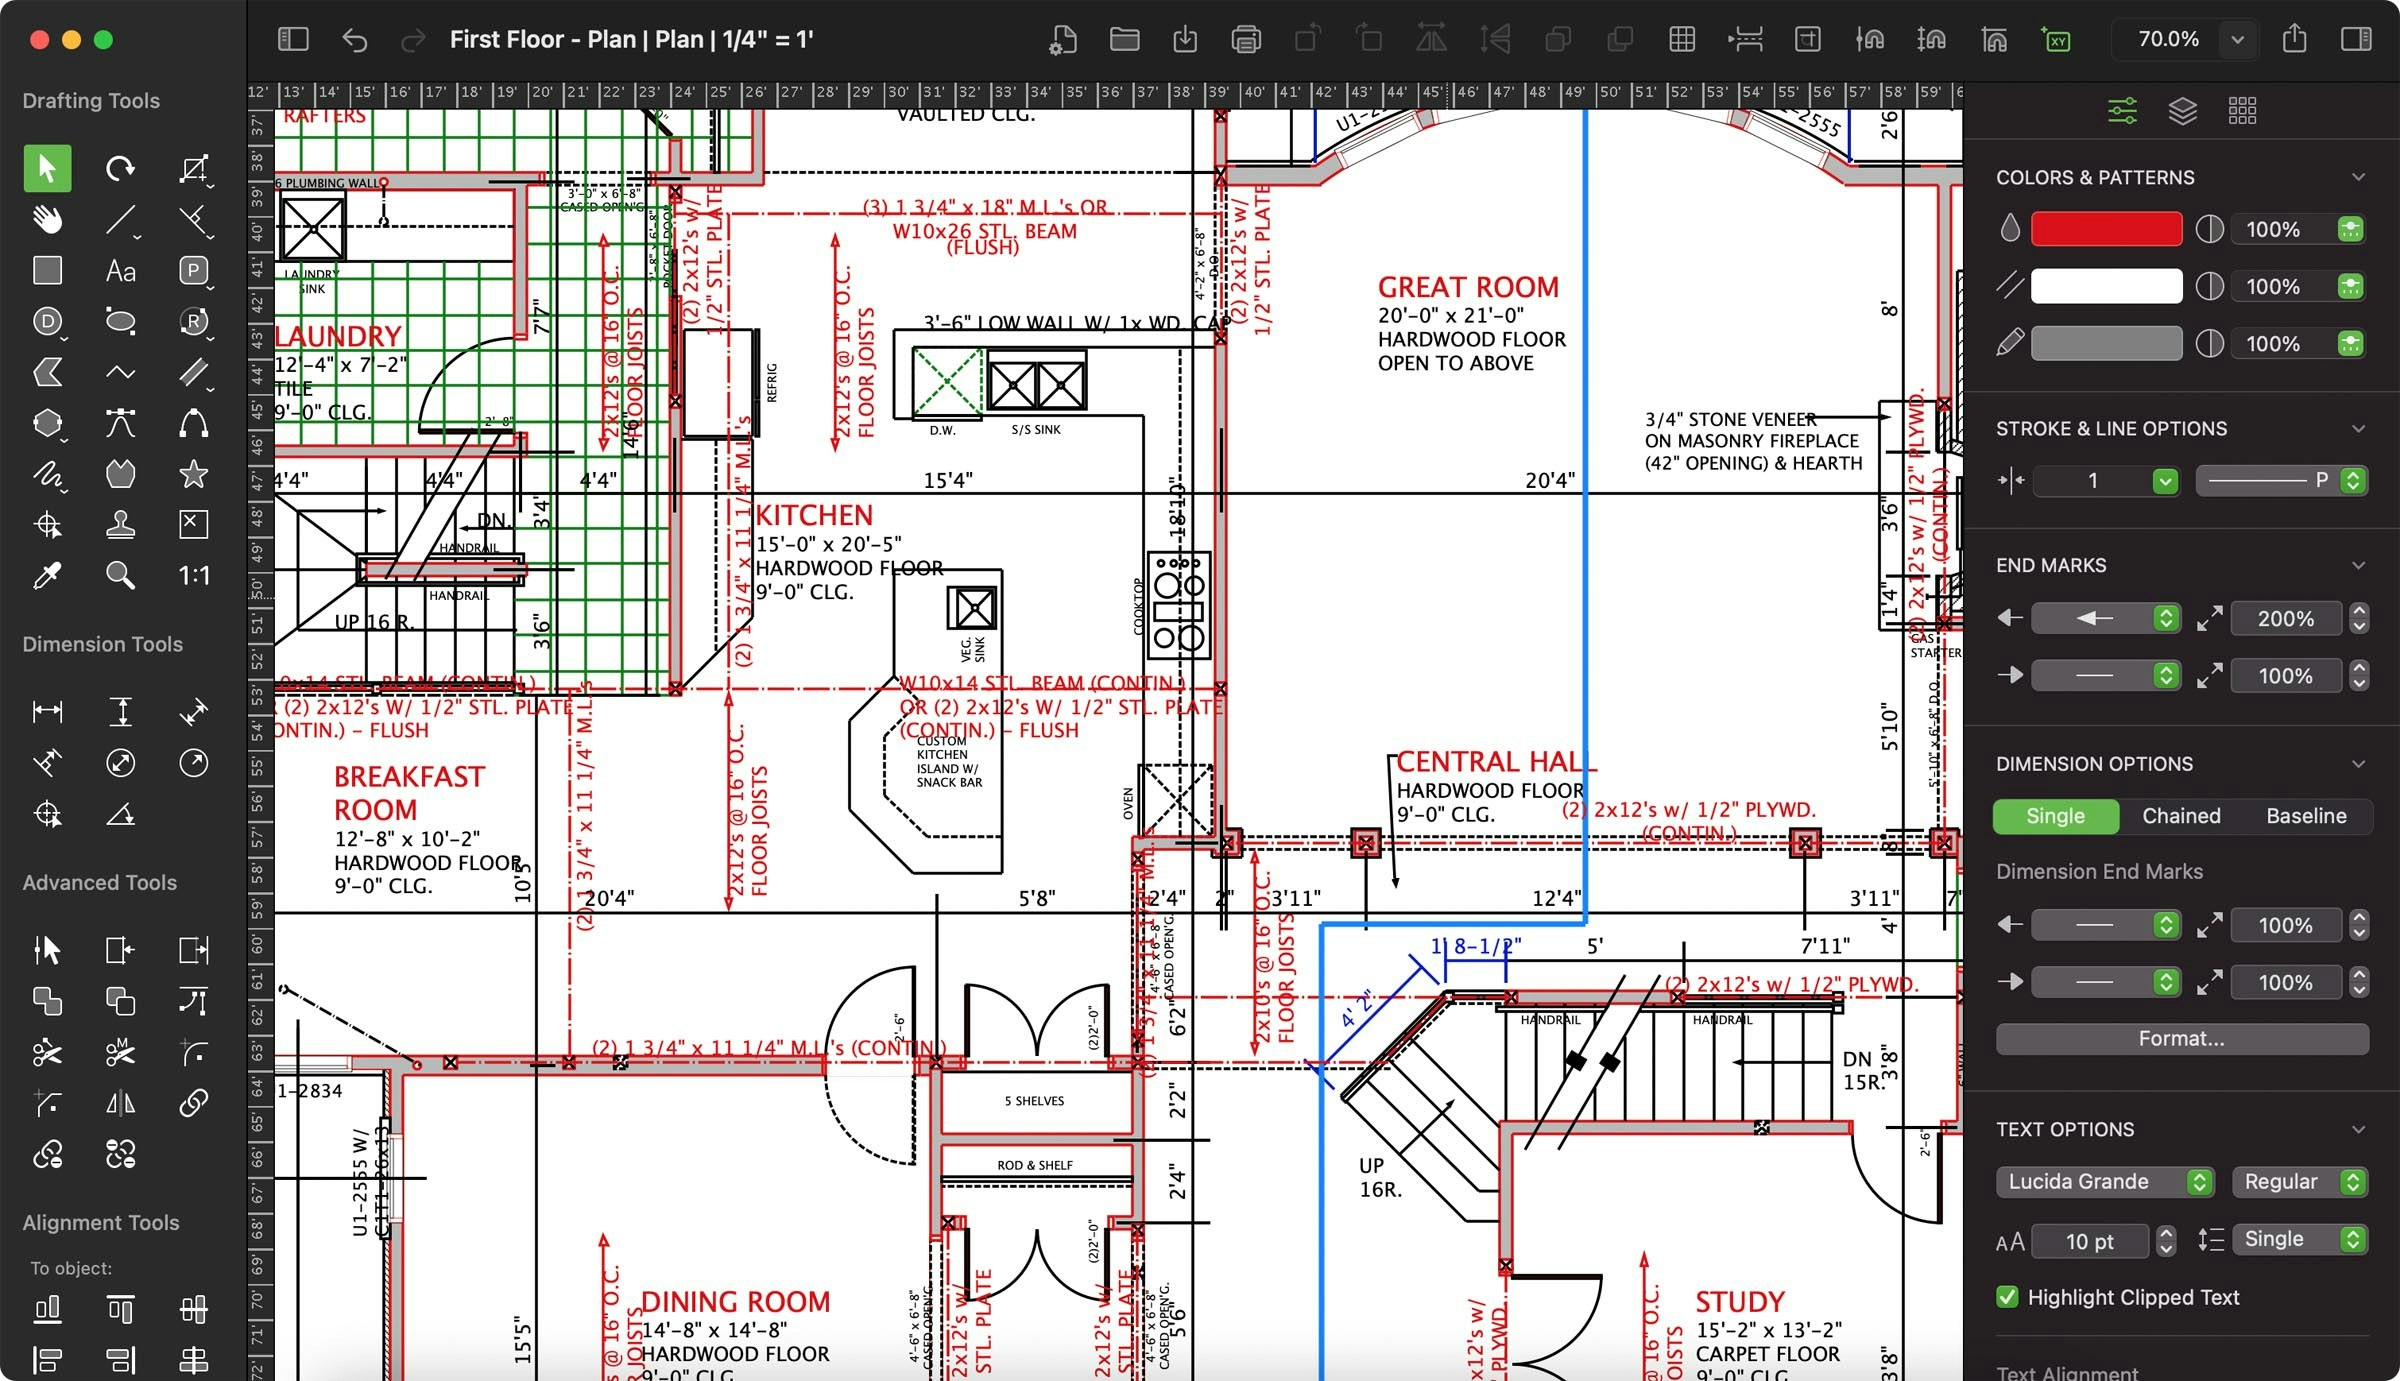Click the red fill color swatch
Image resolution: width=2400 pixels, height=1381 pixels.
(2106, 229)
